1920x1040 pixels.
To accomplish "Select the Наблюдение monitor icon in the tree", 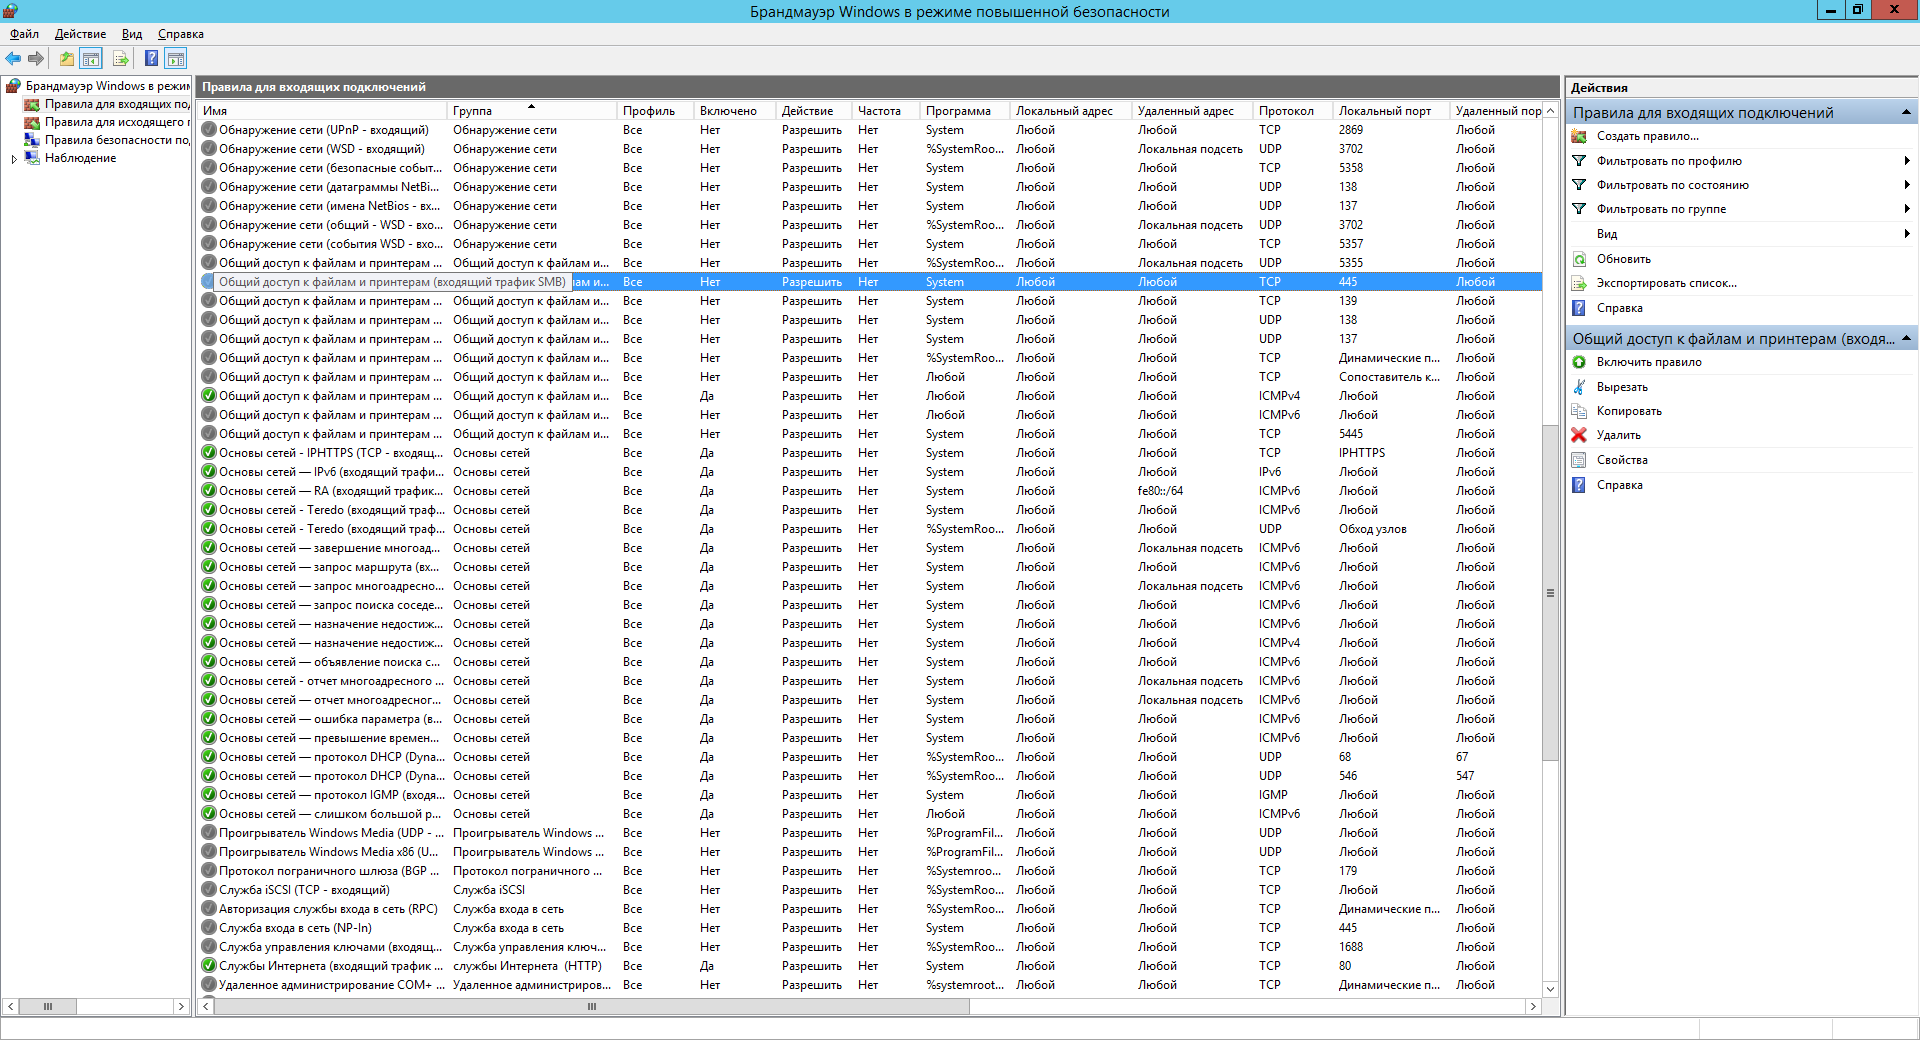I will tap(32, 158).
